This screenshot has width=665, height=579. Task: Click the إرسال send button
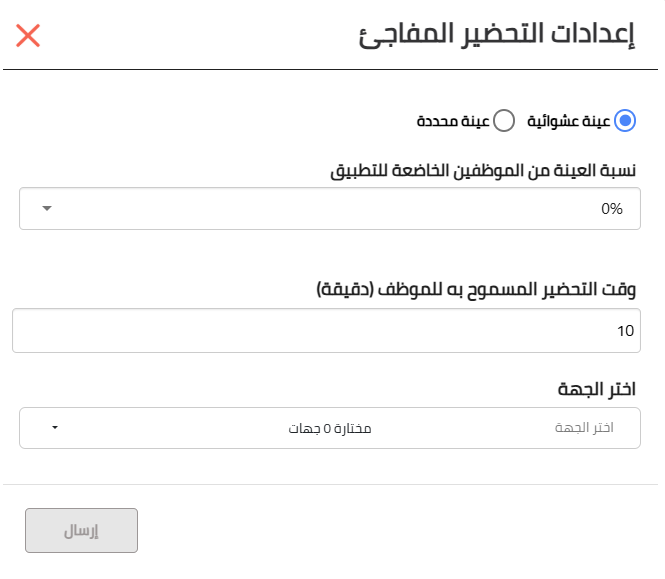point(81,531)
